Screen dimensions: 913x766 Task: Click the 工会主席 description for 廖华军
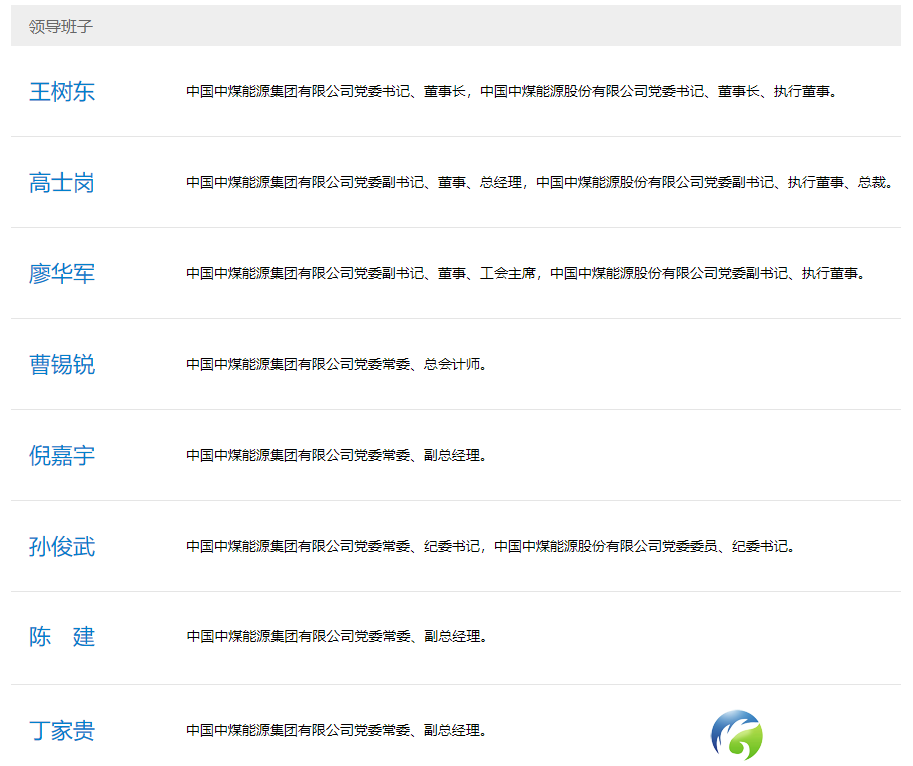[526, 274]
